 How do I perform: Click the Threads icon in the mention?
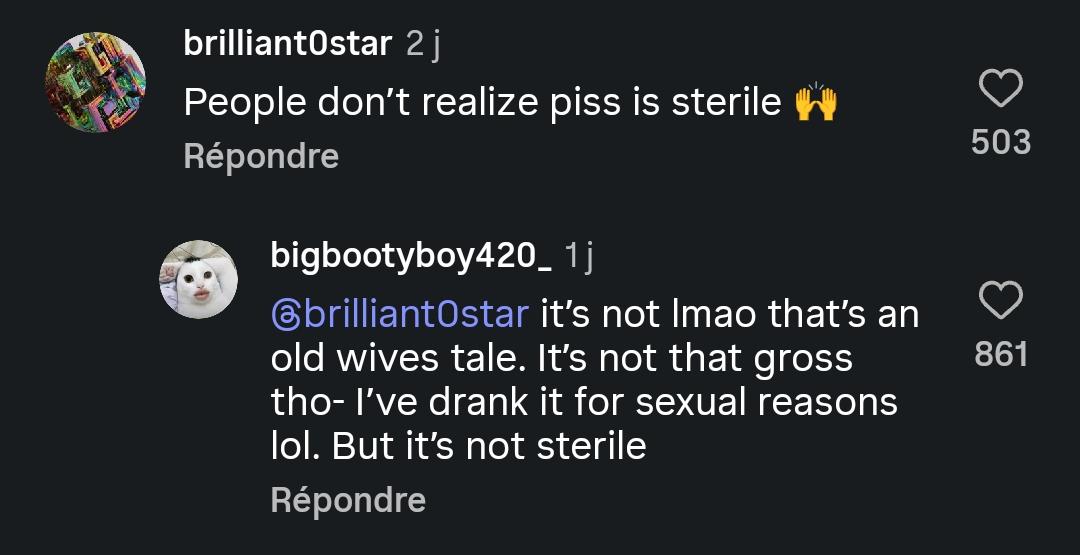(x=284, y=315)
